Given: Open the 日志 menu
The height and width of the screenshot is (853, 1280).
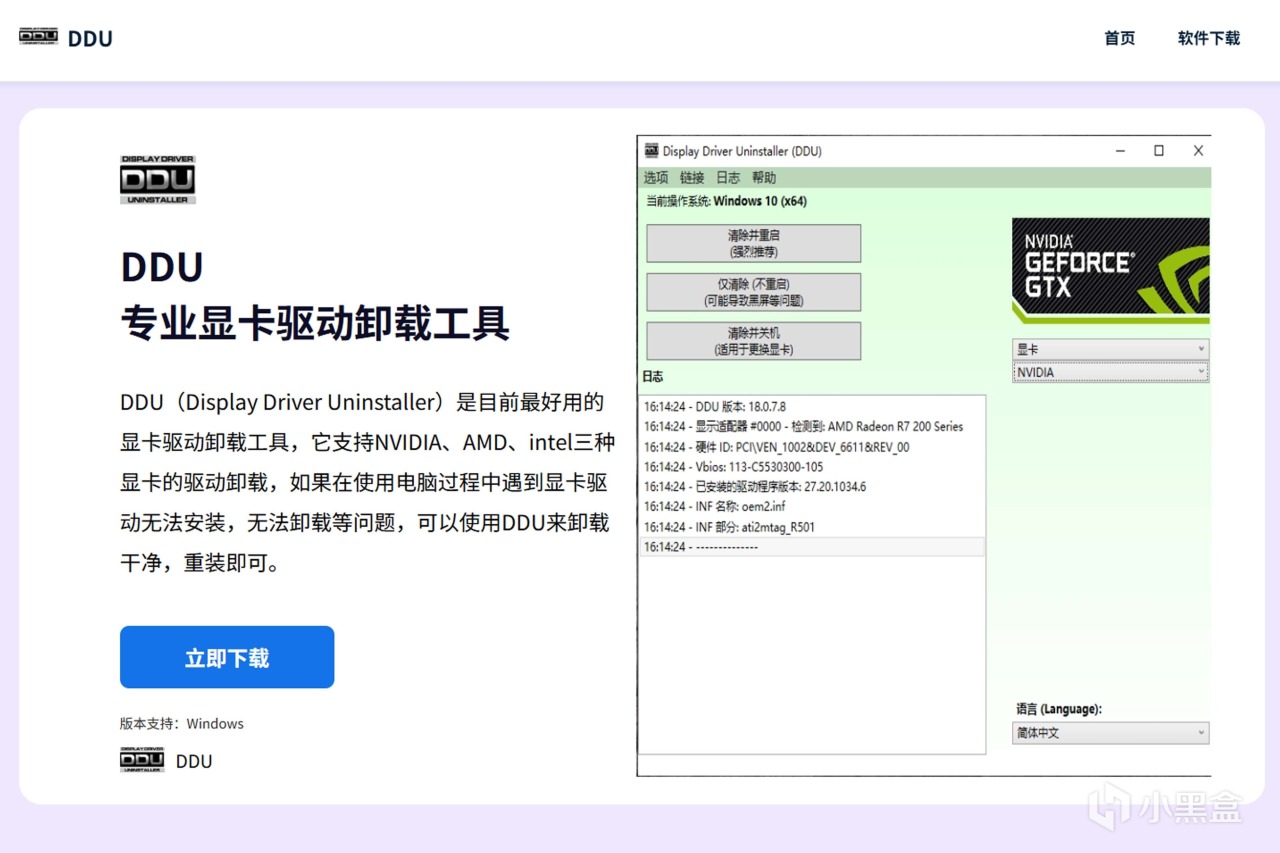Looking at the screenshot, I should click(728, 177).
